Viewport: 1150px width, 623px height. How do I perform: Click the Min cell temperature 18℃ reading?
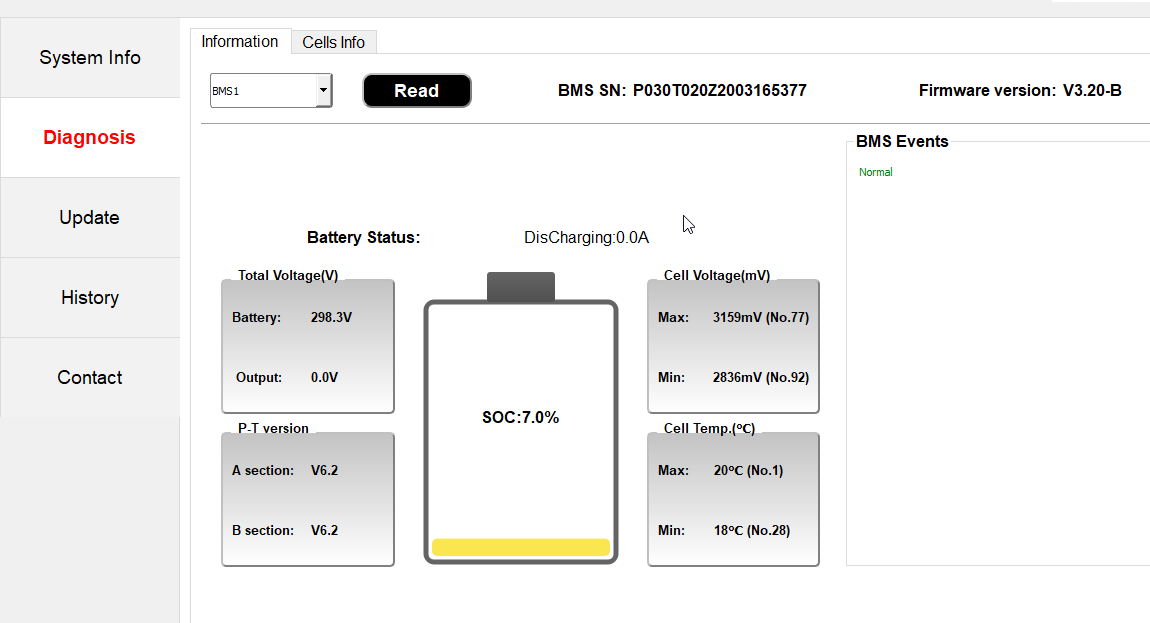(751, 531)
